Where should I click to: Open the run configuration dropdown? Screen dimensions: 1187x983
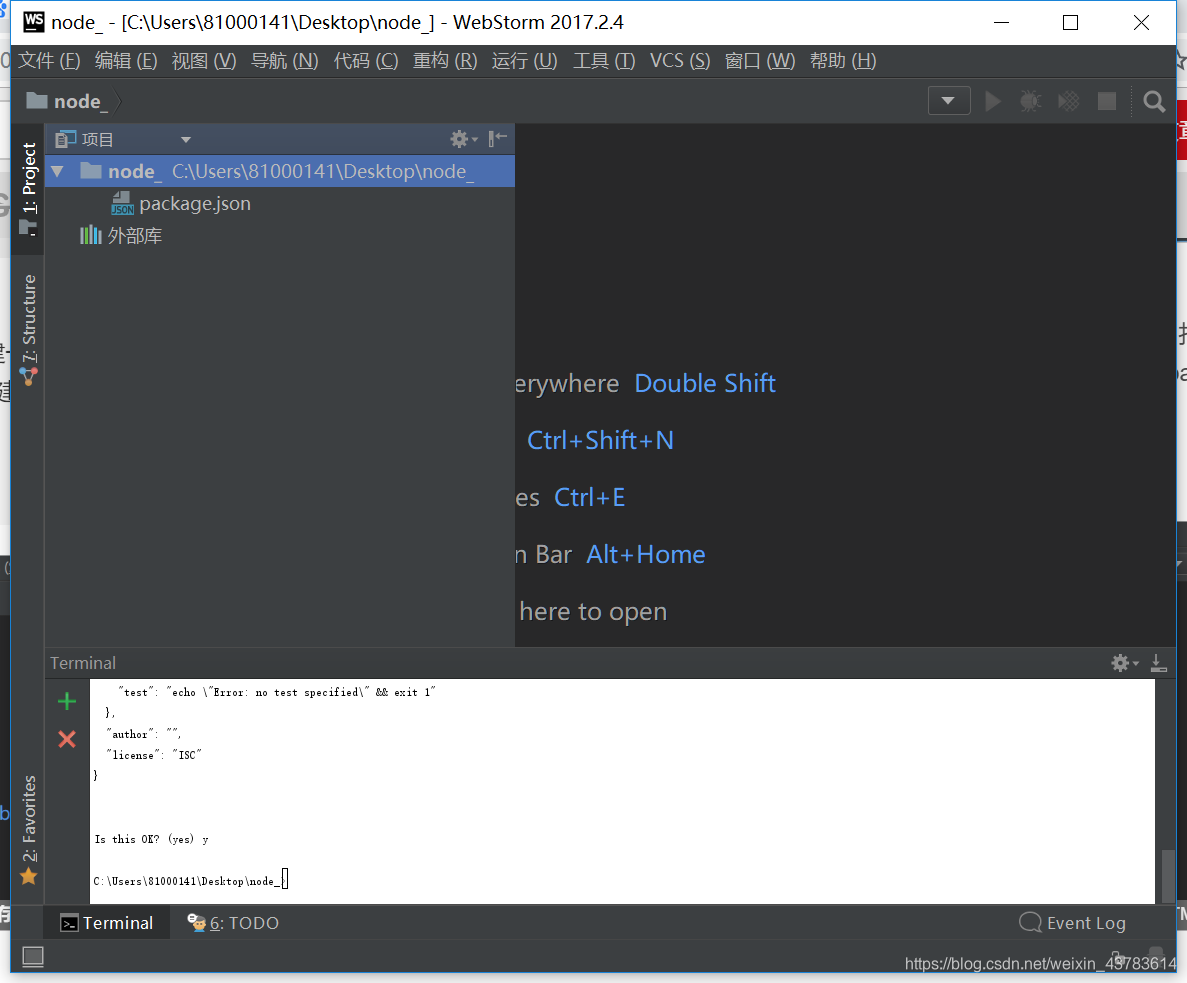(x=949, y=101)
